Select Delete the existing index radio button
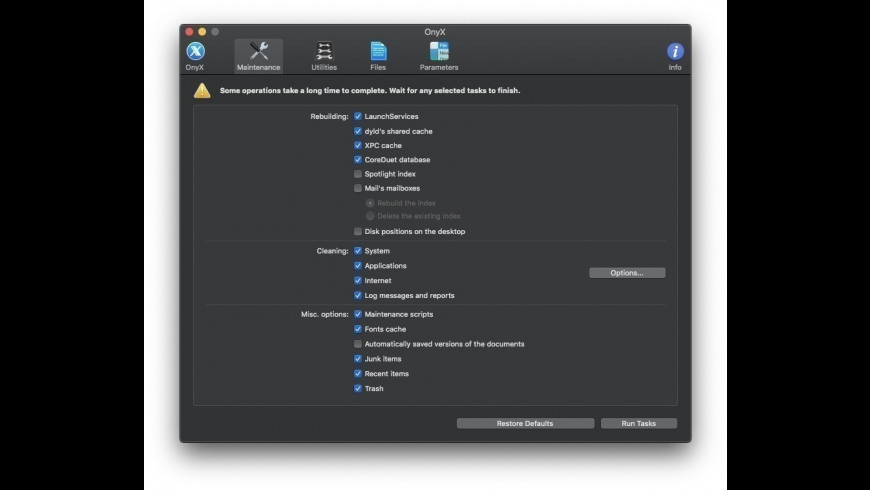This screenshot has height=490, width=870. click(x=370, y=216)
